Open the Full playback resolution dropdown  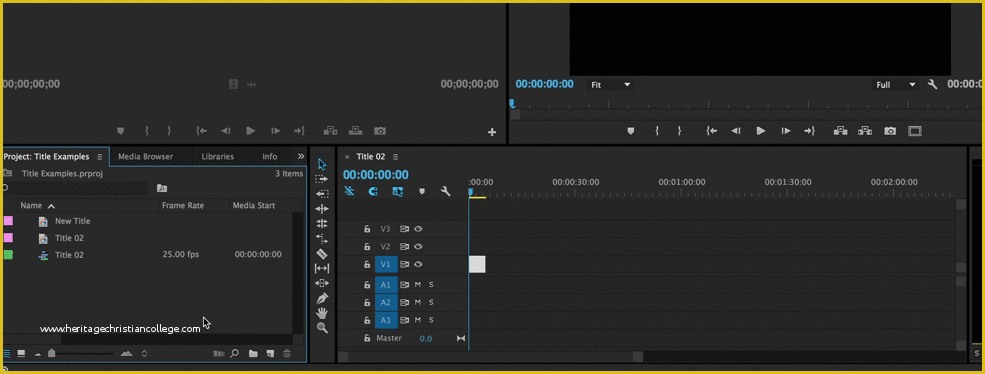tap(896, 85)
